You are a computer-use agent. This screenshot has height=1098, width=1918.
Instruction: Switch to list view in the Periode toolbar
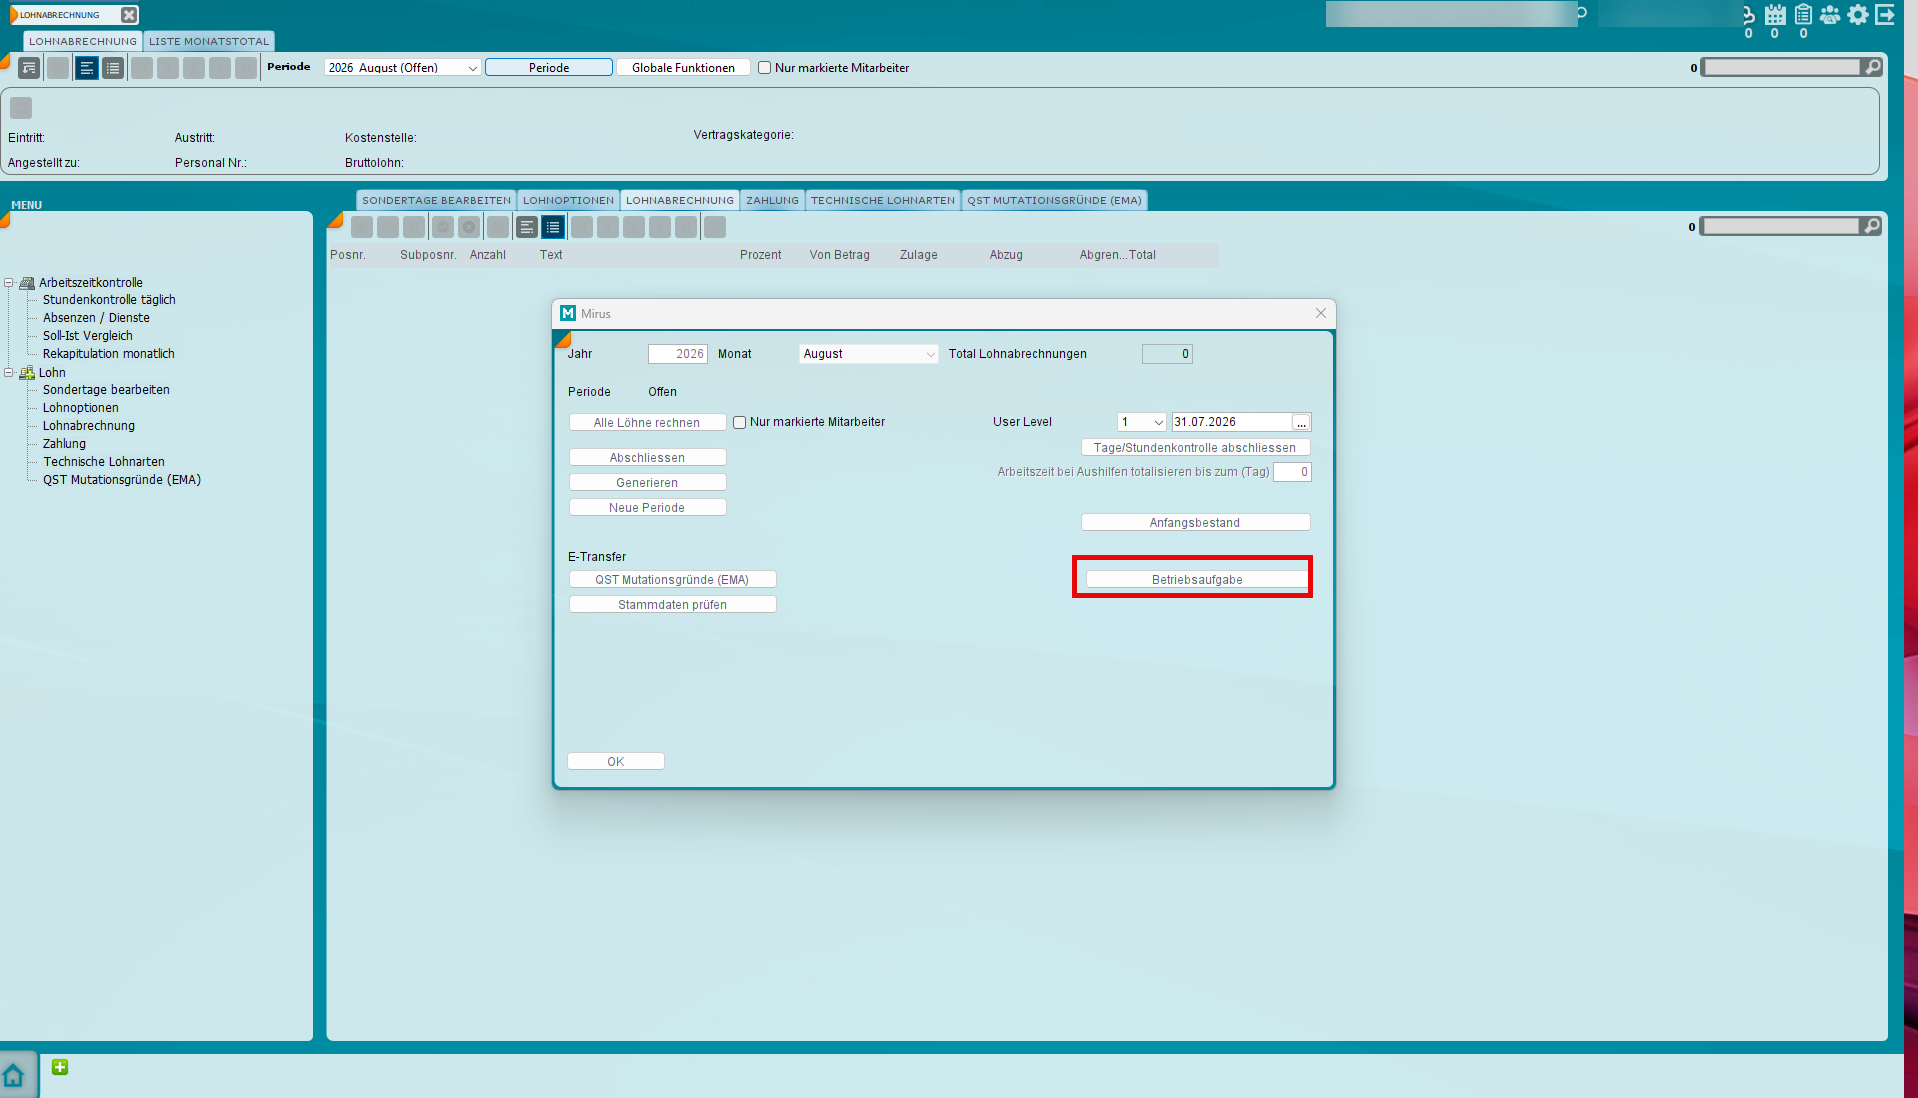coord(113,68)
